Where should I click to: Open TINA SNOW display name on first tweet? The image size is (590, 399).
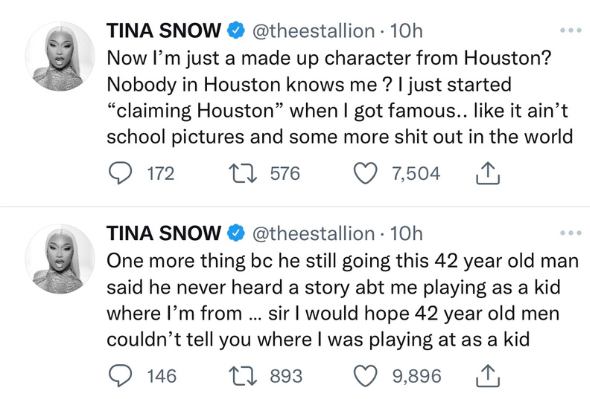click(164, 30)
